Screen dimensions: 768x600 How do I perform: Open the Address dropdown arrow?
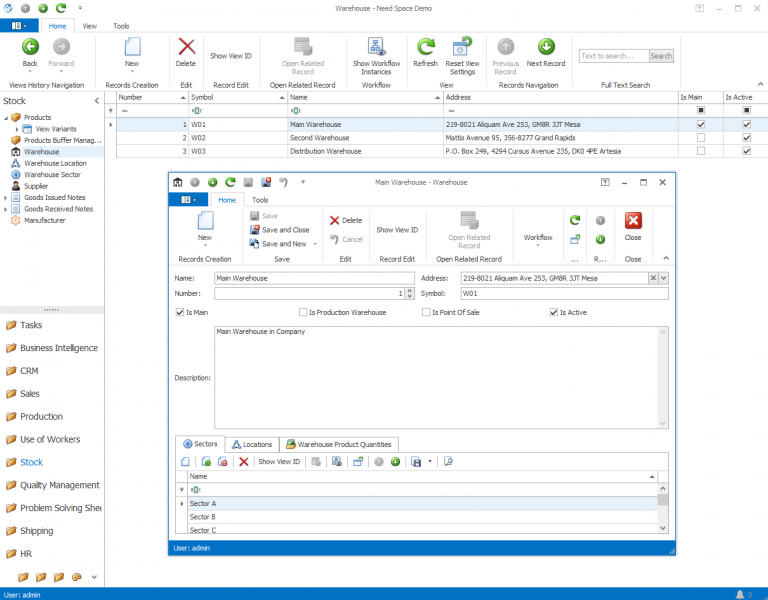tap(664, 279)
